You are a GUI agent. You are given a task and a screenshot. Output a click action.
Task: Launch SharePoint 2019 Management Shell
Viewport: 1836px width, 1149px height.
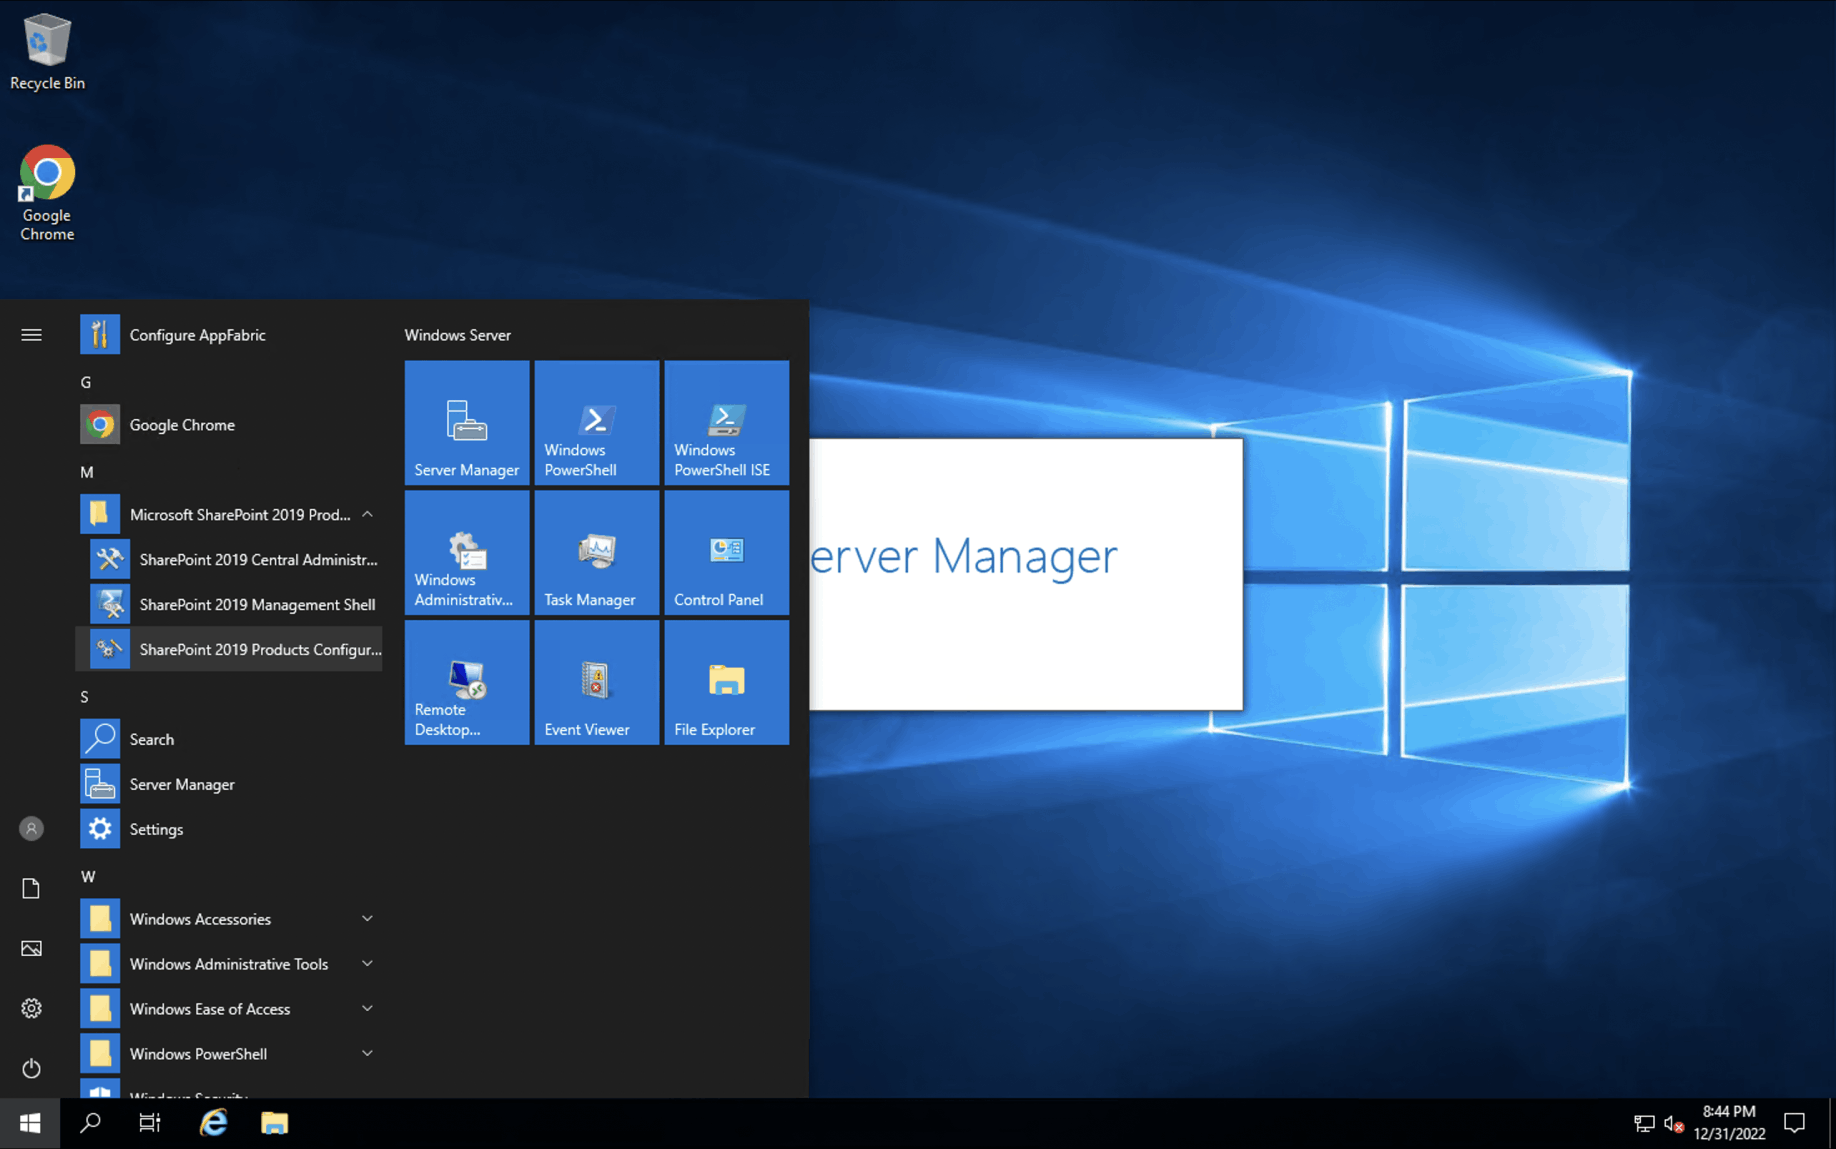pos(229,605)
